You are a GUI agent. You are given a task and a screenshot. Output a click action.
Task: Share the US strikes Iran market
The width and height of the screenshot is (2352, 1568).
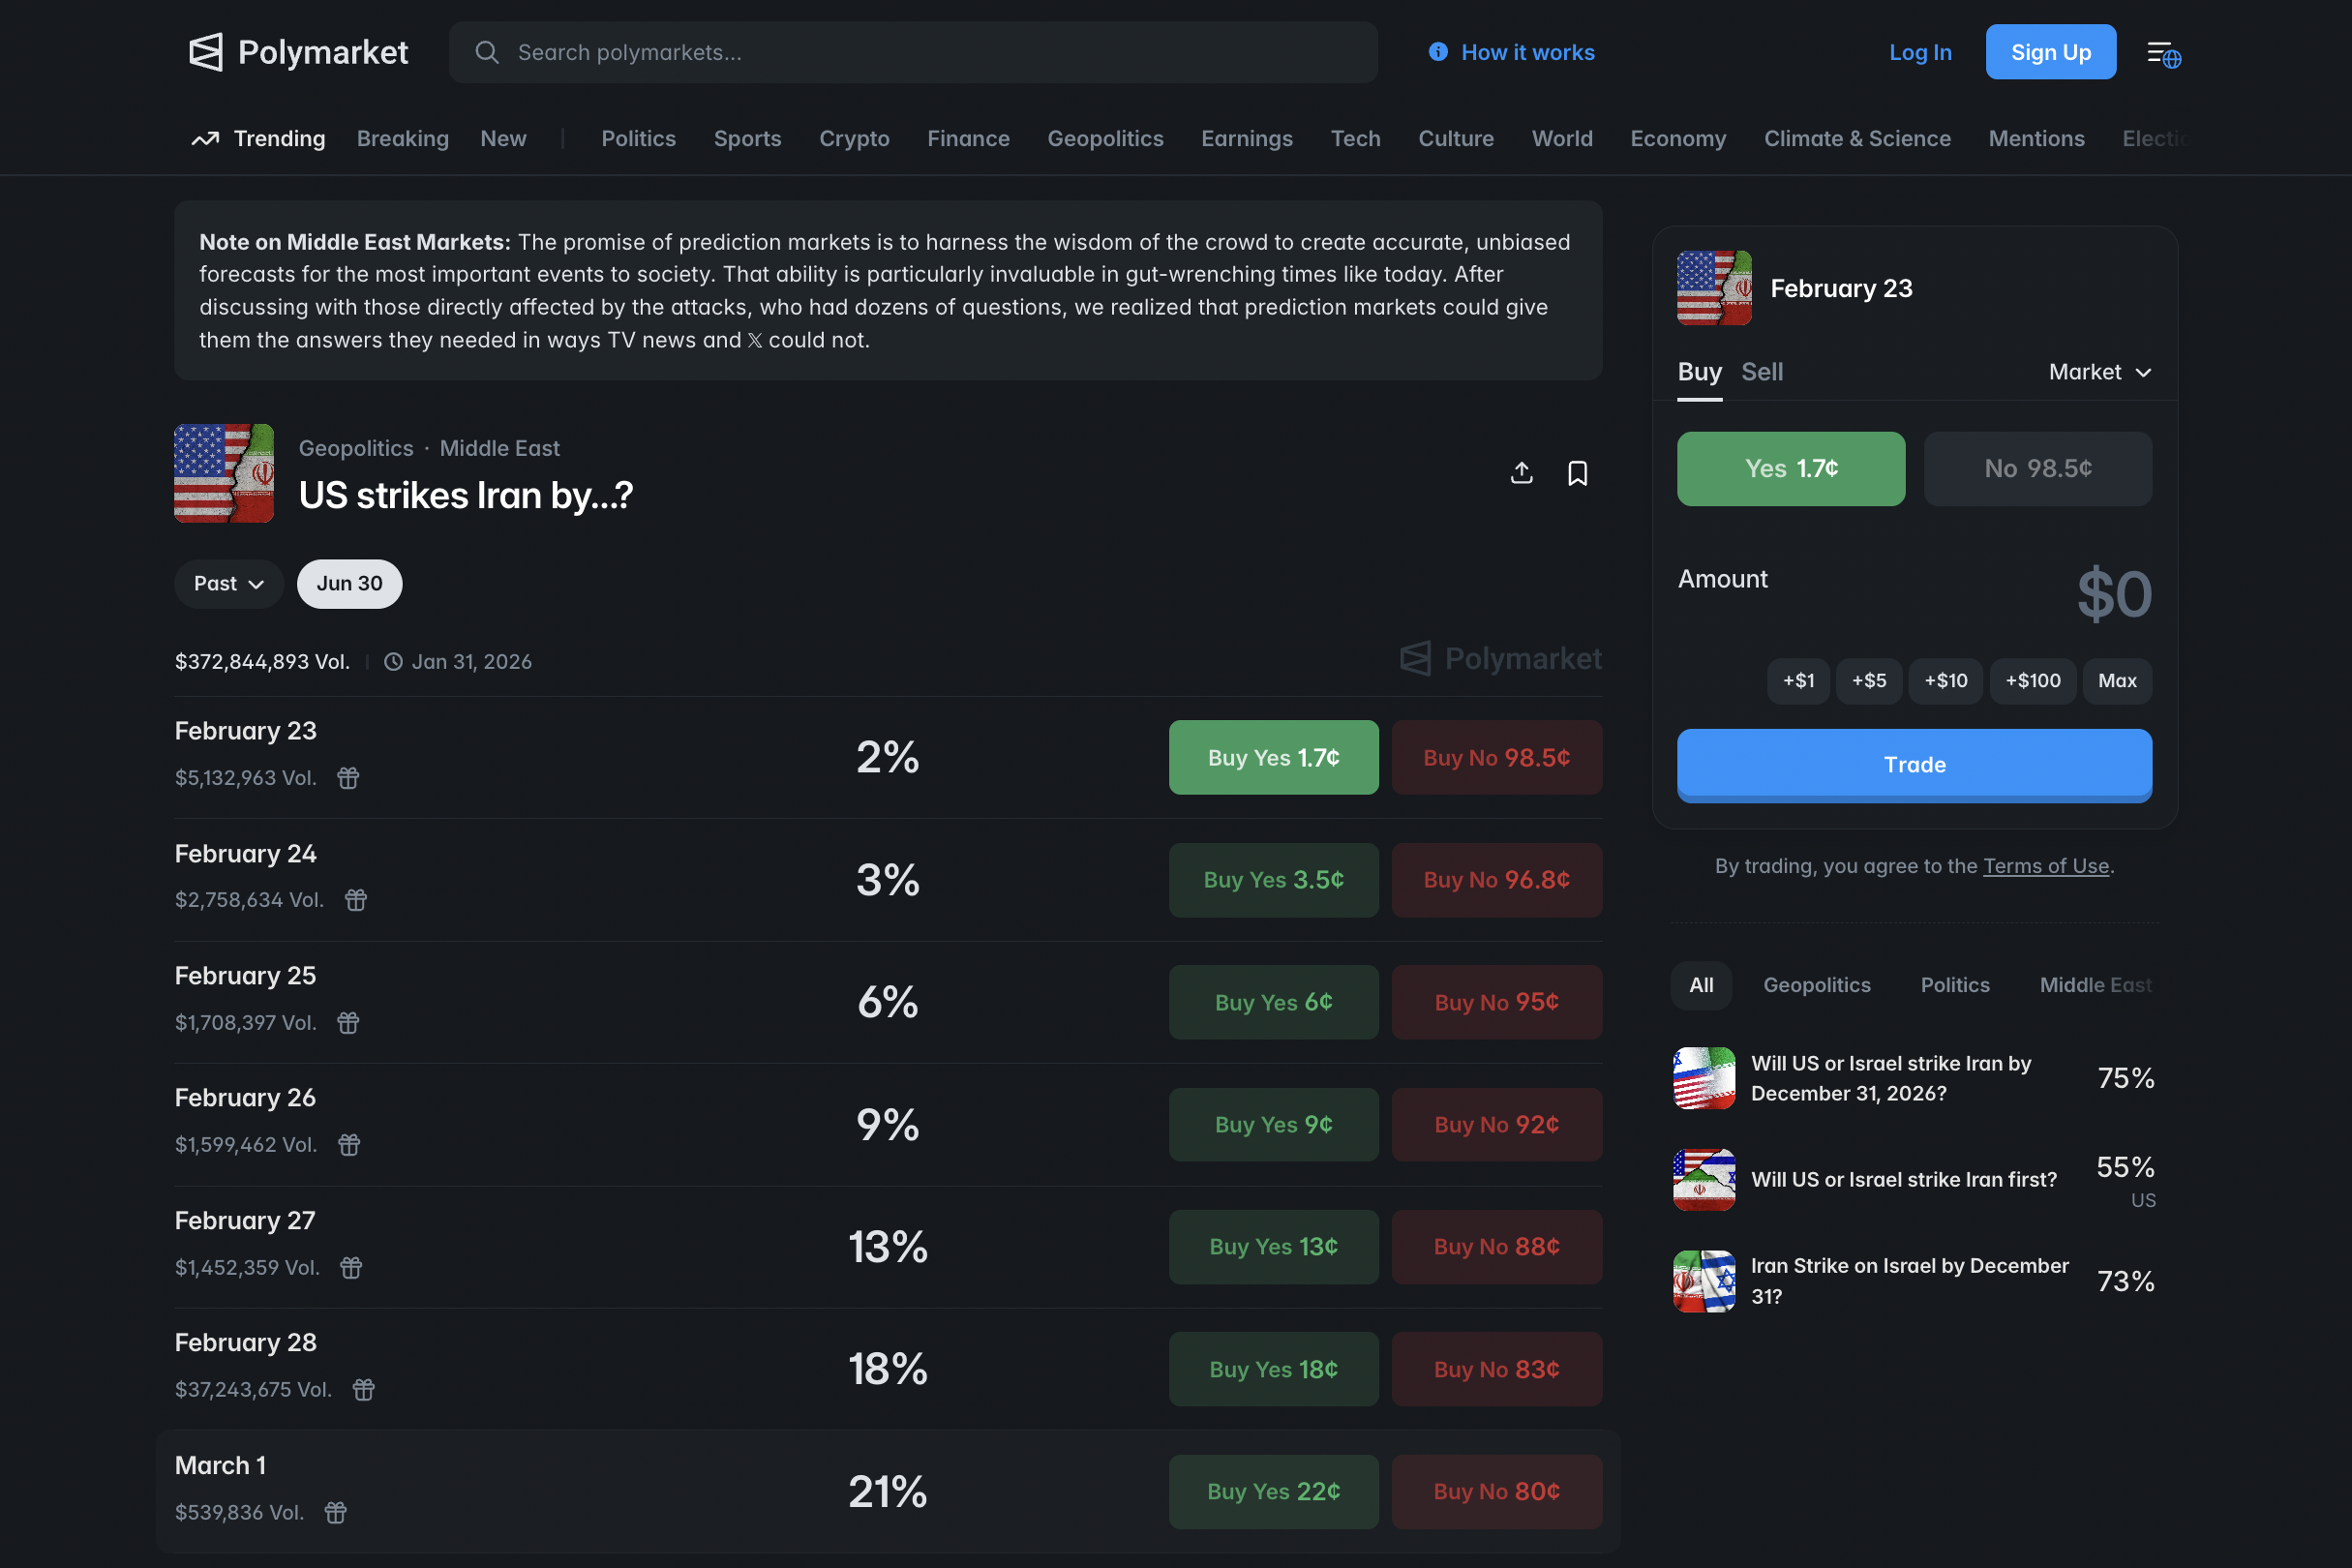pos(1521,473)
